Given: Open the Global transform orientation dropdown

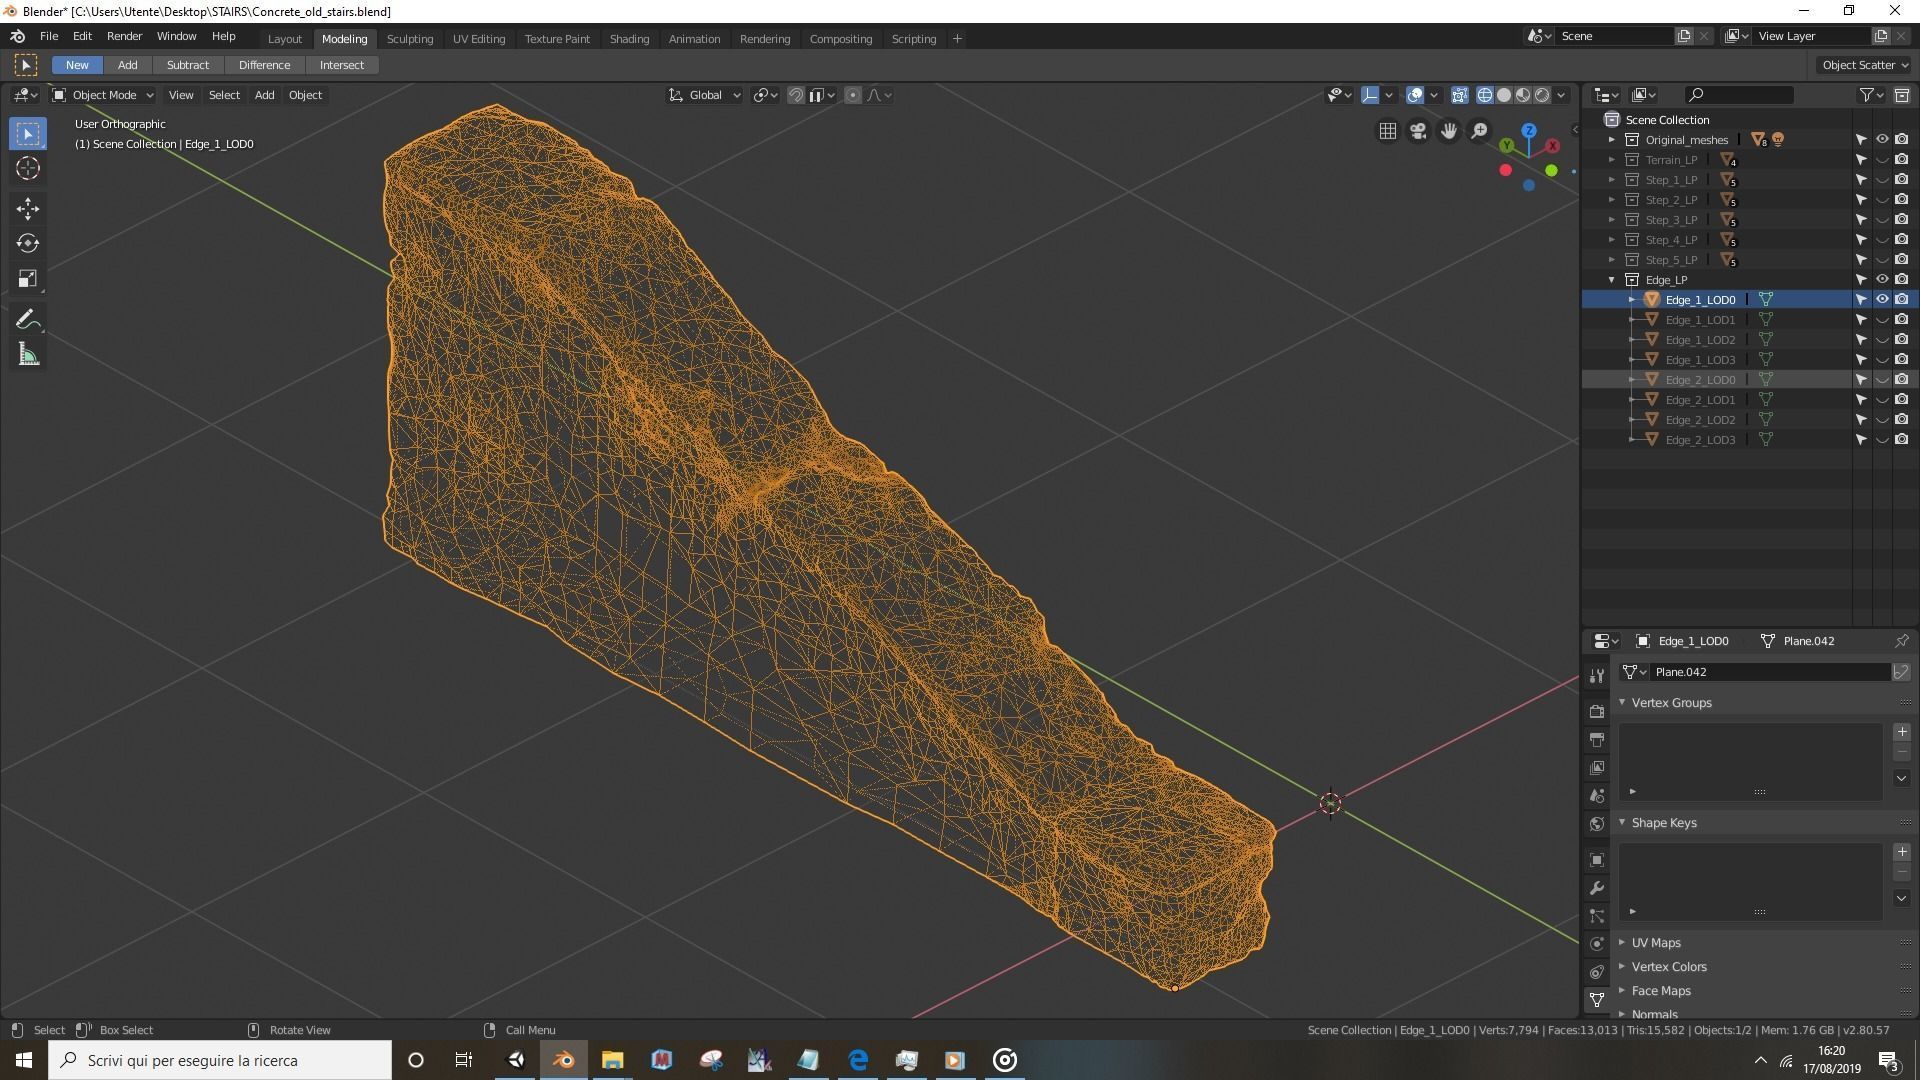Looking at the screenshot, I should click(705, 95).
